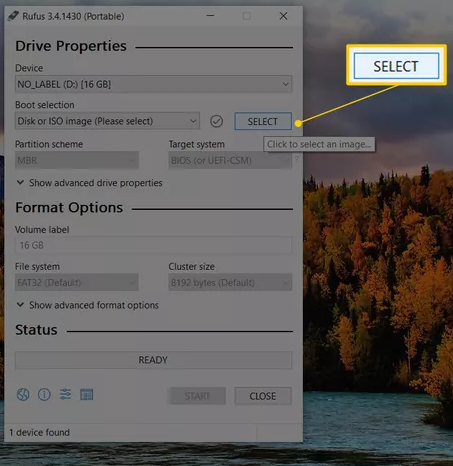The width and height of the screenshot is (453, 466).
Task: Open the language globe icon
Action: point(23,395)
